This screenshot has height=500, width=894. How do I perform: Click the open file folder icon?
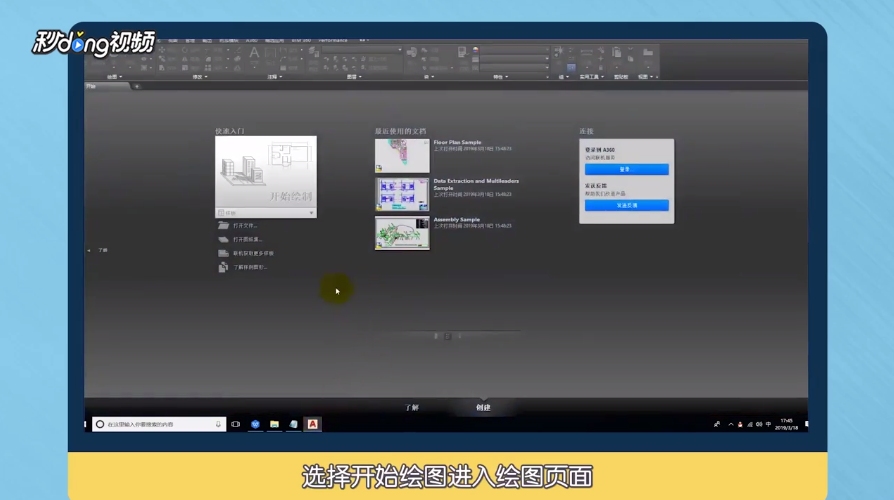click(224, 226)
